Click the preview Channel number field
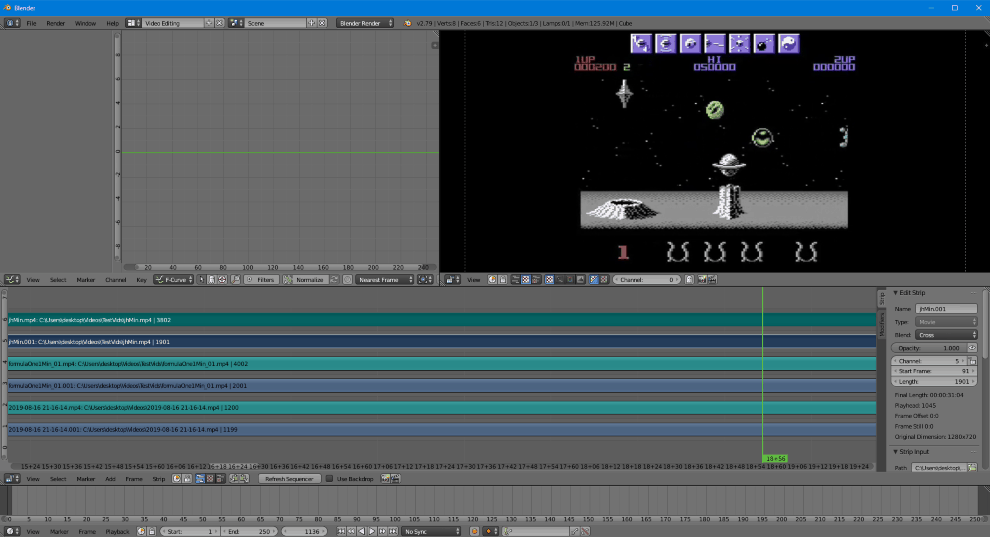 click(647, 280)
